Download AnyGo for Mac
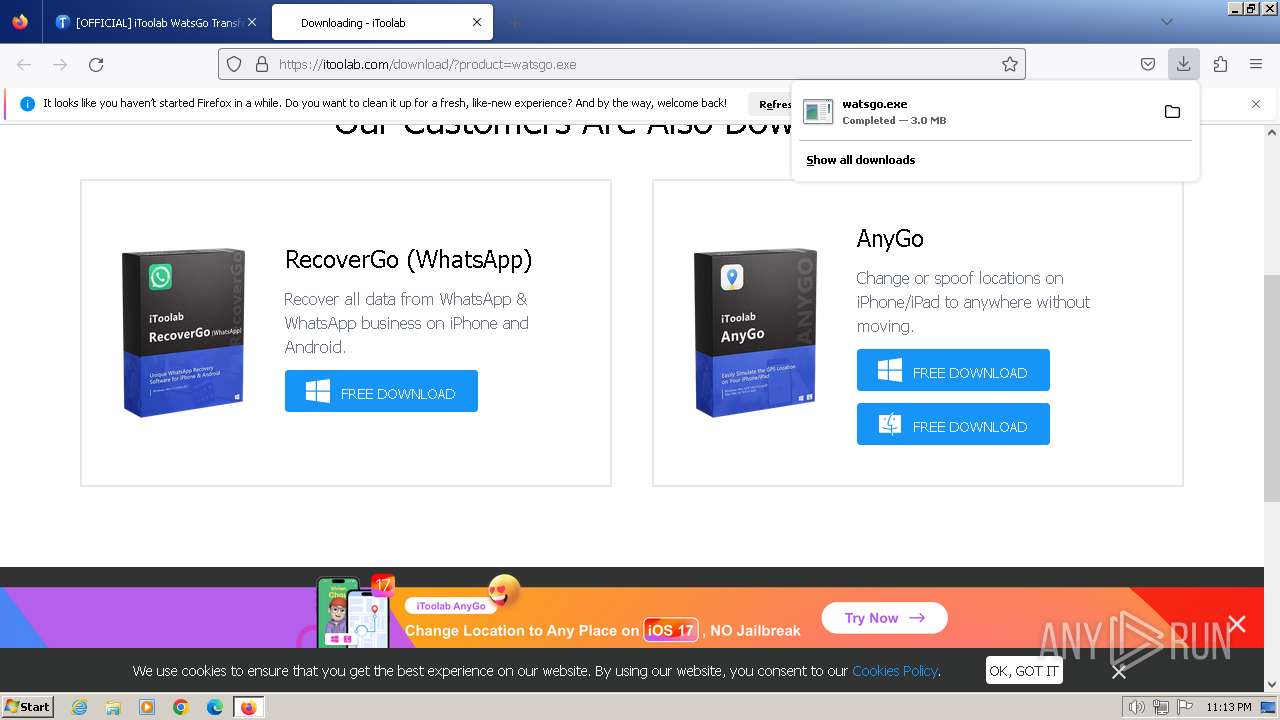 (953, 424)
